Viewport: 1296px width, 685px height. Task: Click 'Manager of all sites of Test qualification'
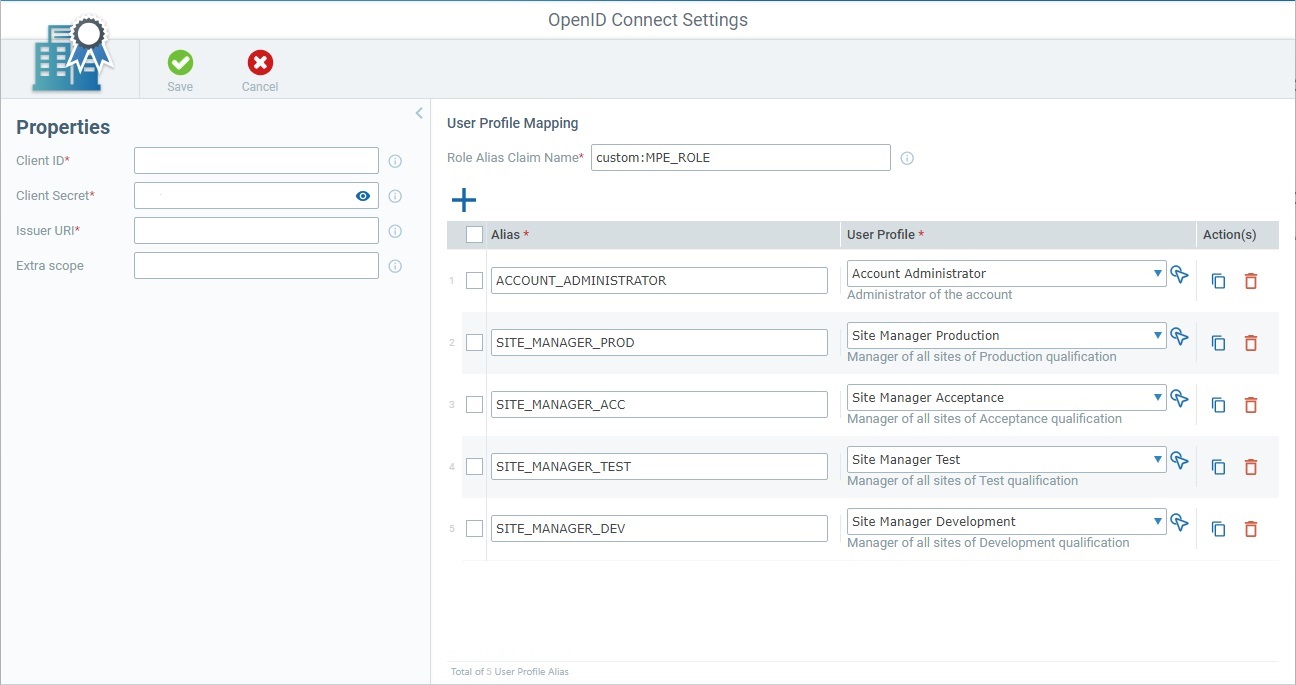point(962,481)
